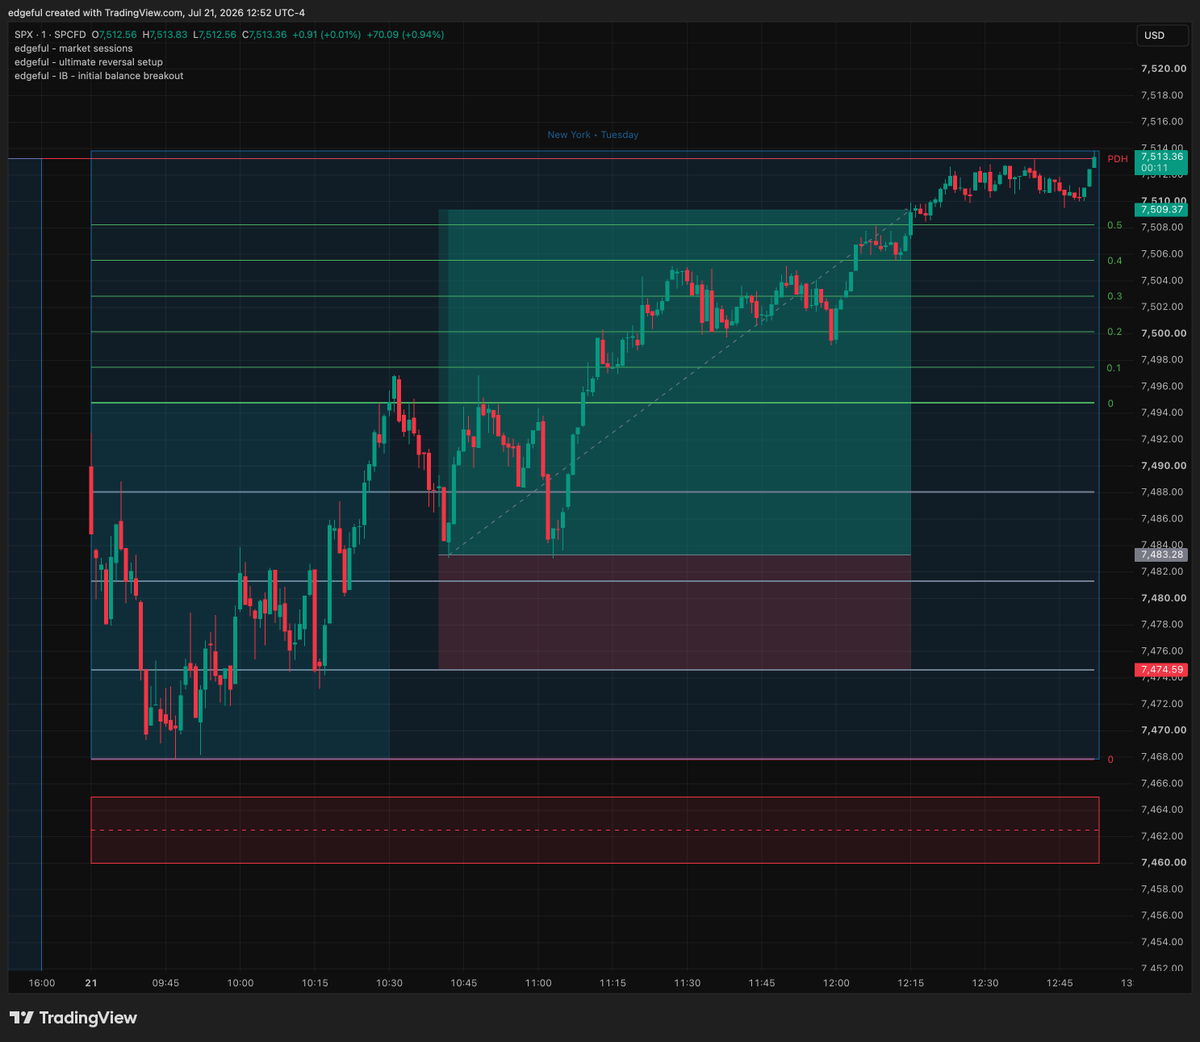The image size is (1200, 1042).
Task: Click the +70.09 (+0.94%) change value
Action: coord(406,35)
